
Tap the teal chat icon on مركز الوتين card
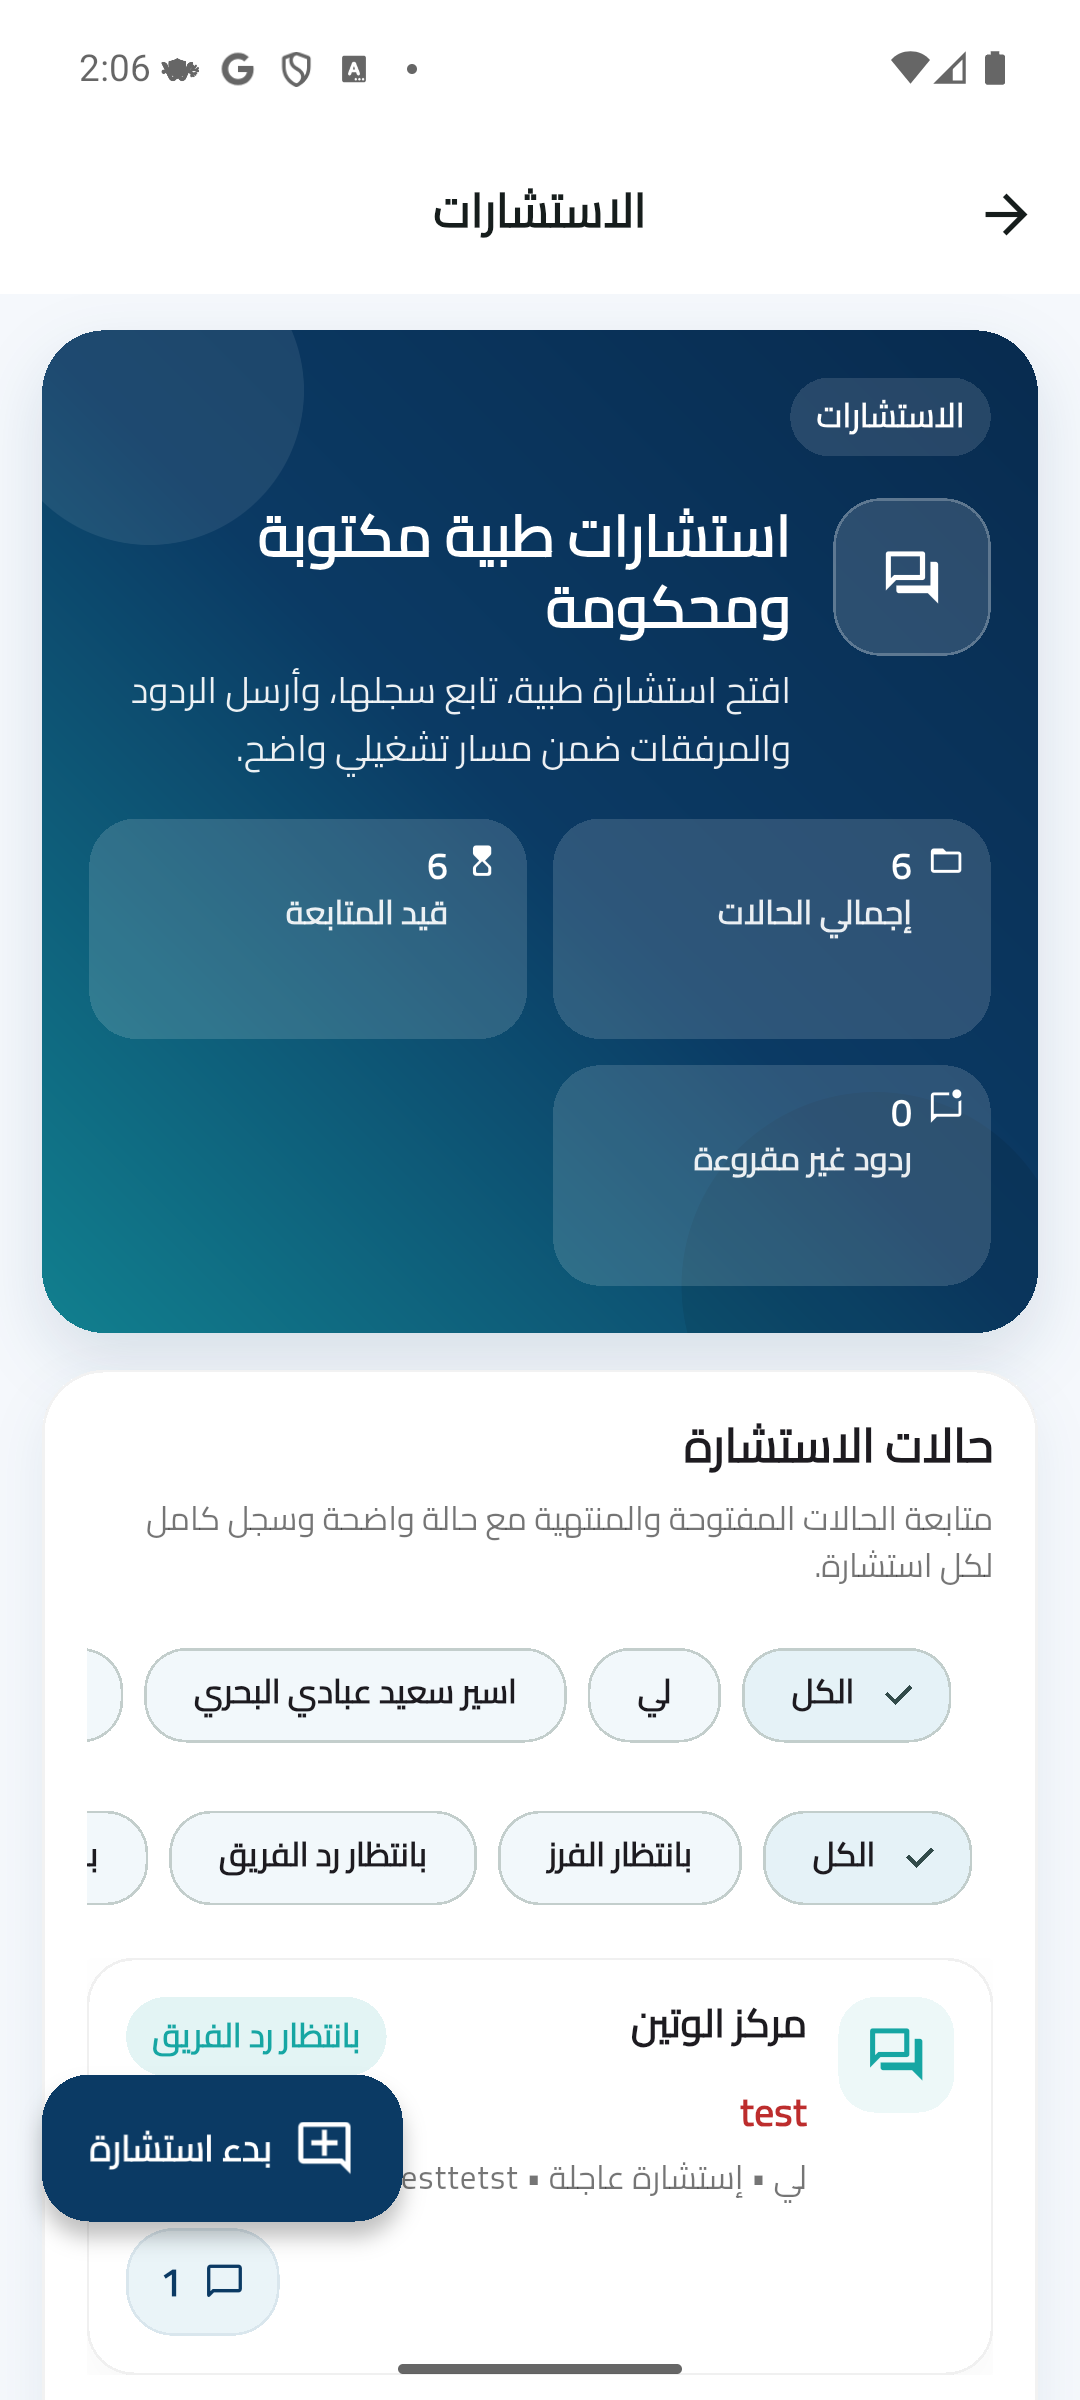[895, 2055]
